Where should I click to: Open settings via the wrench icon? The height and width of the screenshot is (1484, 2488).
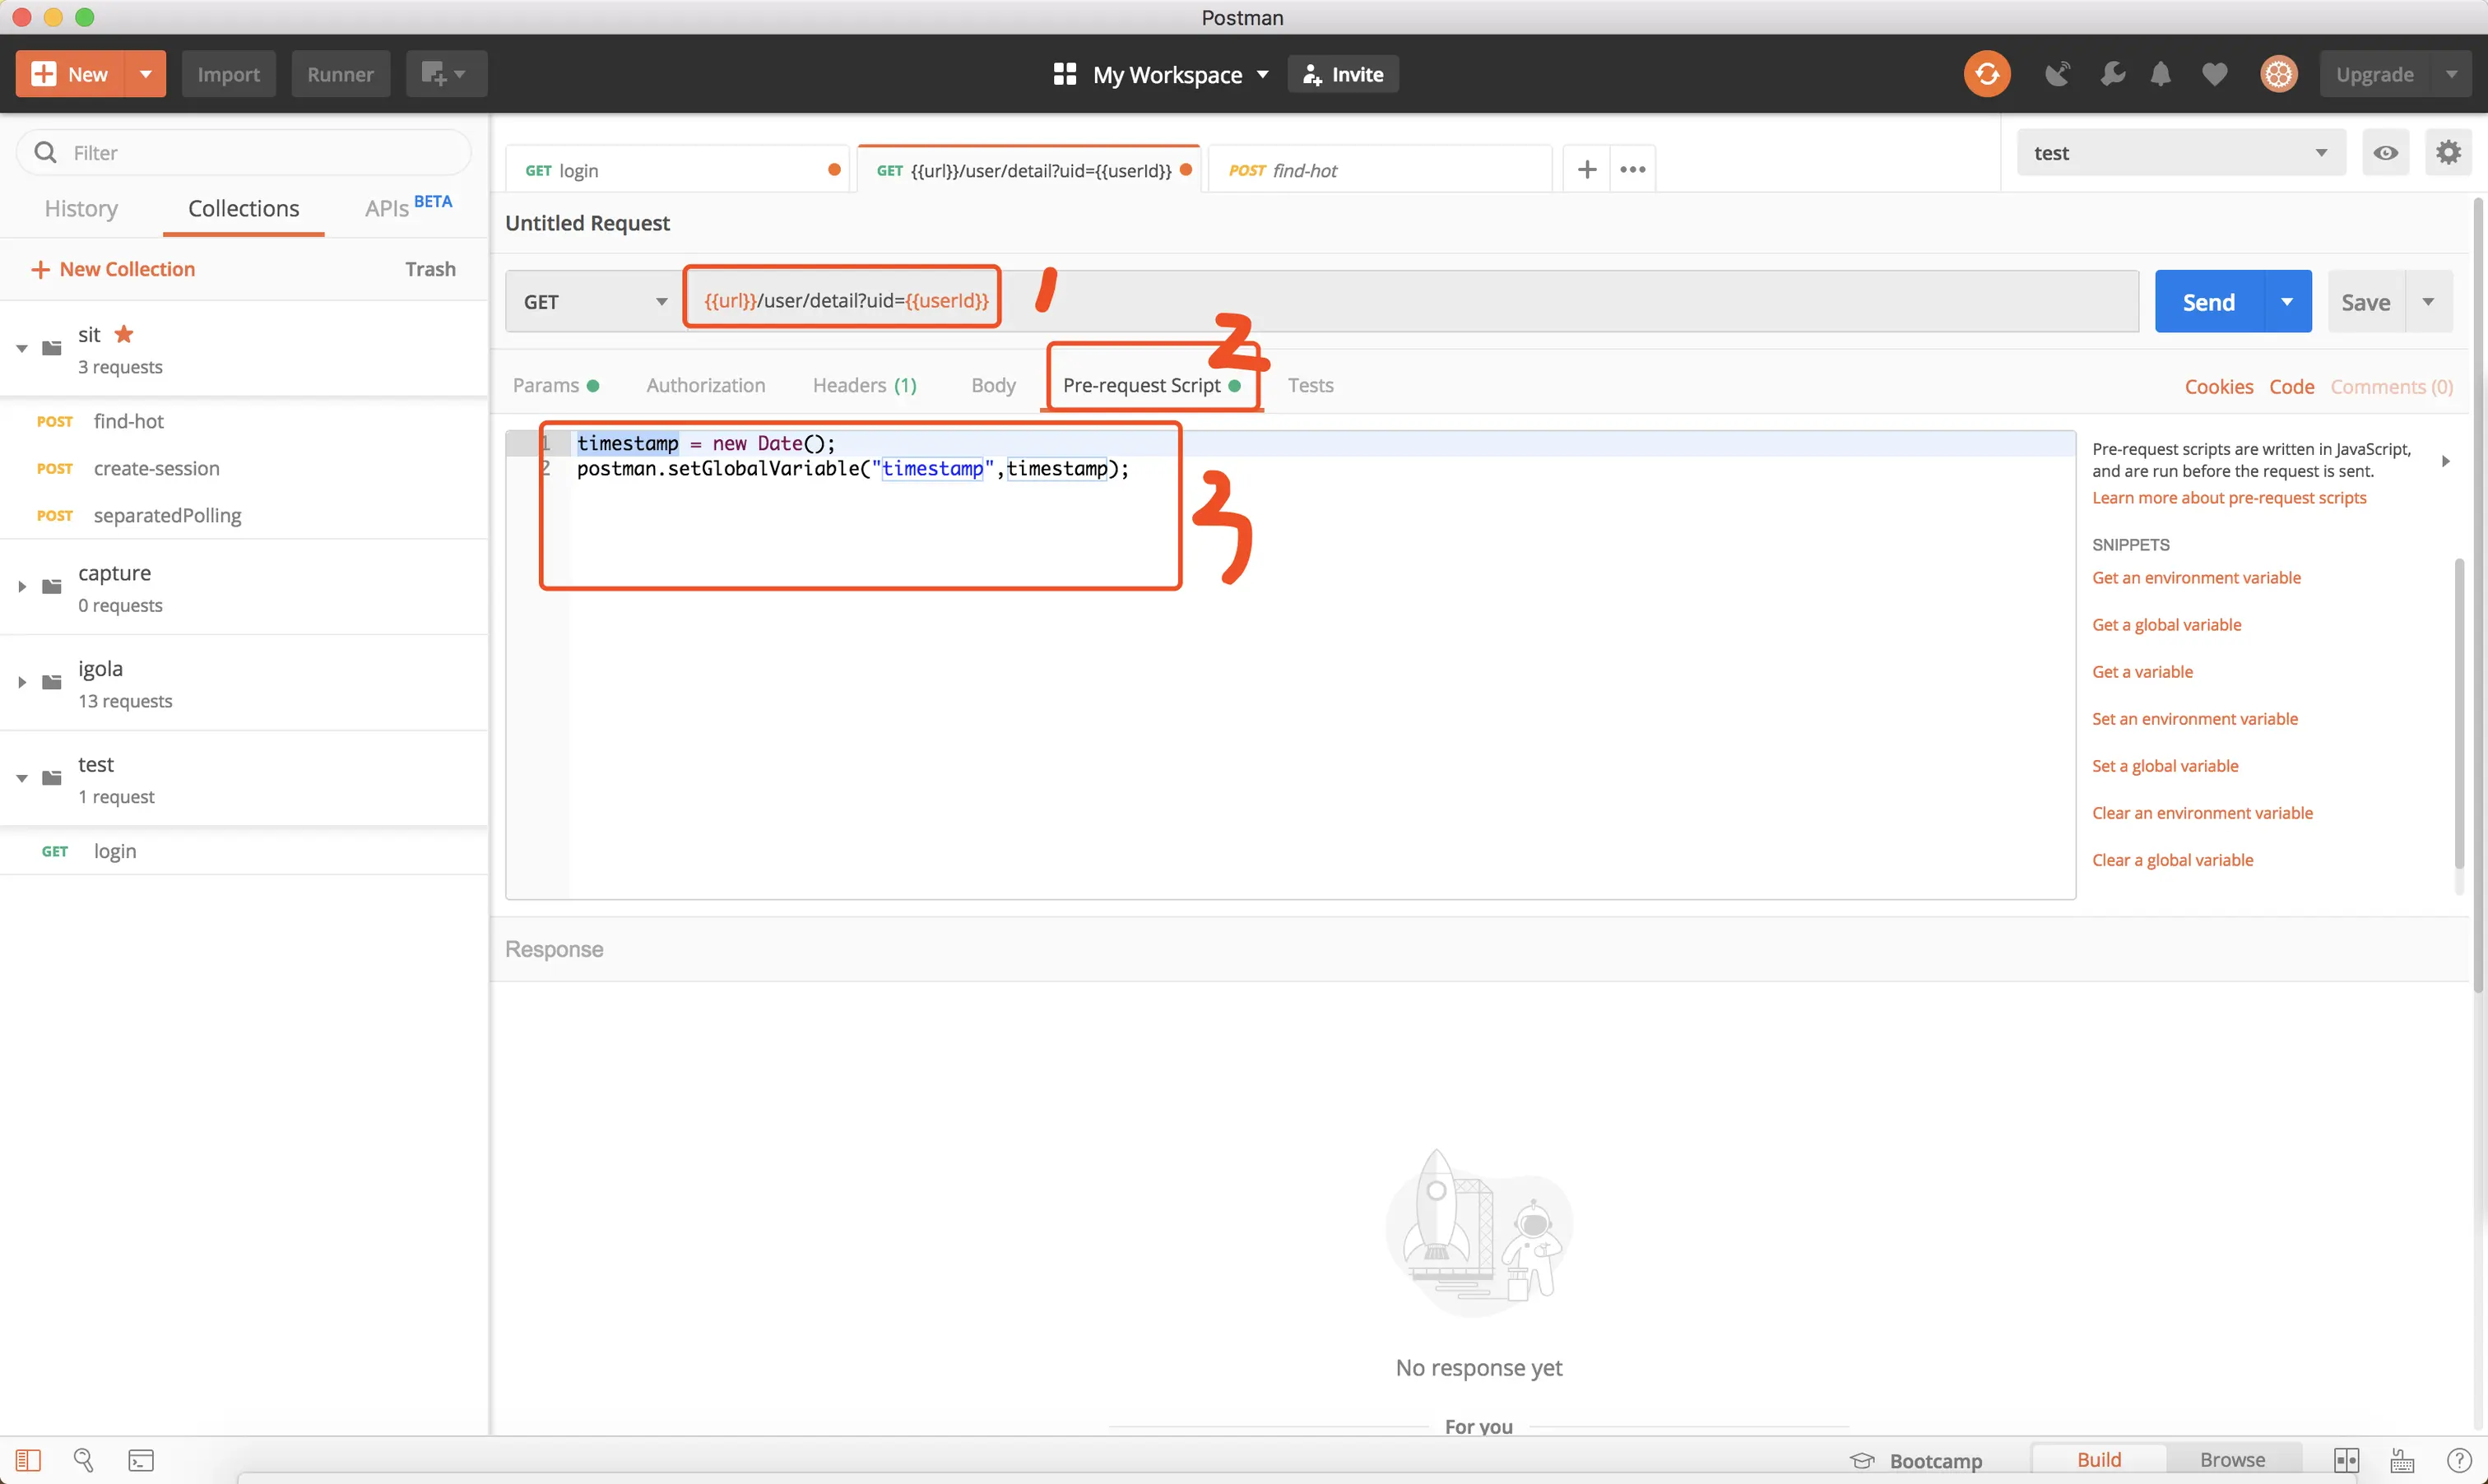[x=2112, y=74]
